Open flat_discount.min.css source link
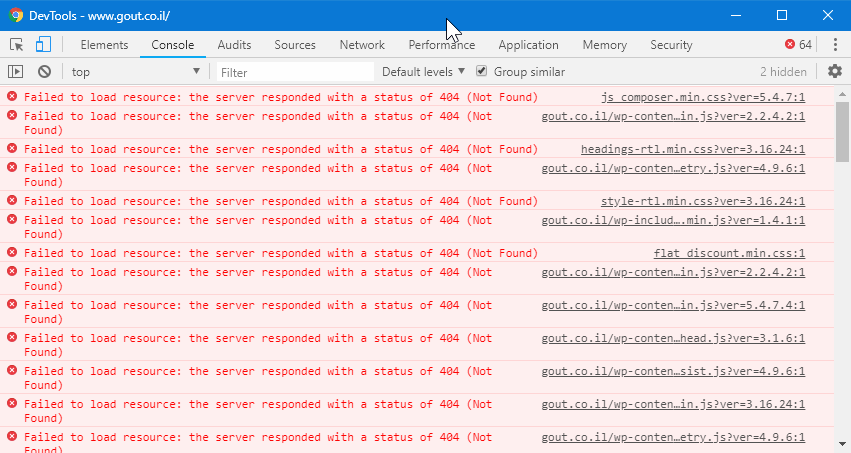The width and height of the screenshot is (851, 453). click(729, 253)
